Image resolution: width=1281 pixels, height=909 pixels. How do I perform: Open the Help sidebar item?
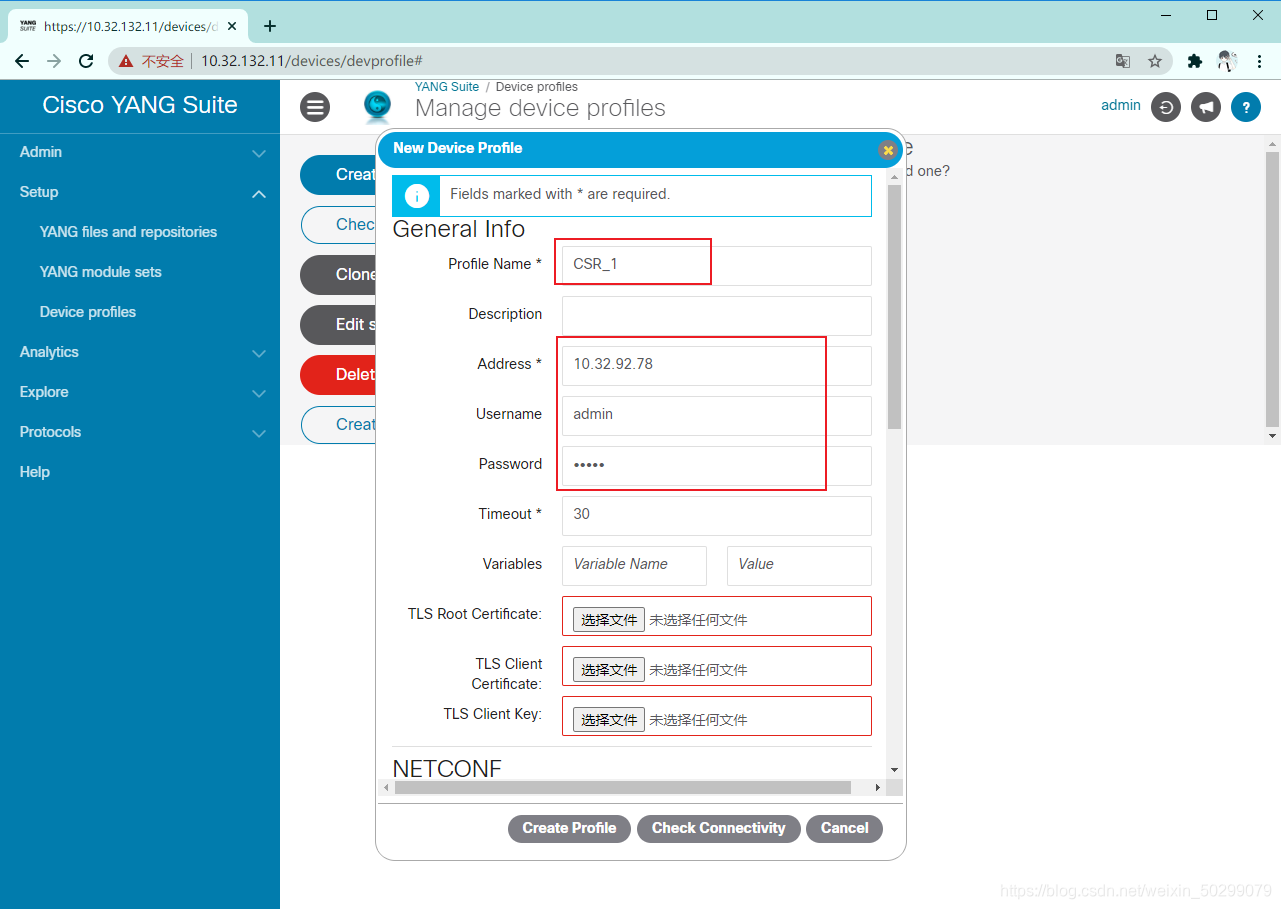click(35, 472)
